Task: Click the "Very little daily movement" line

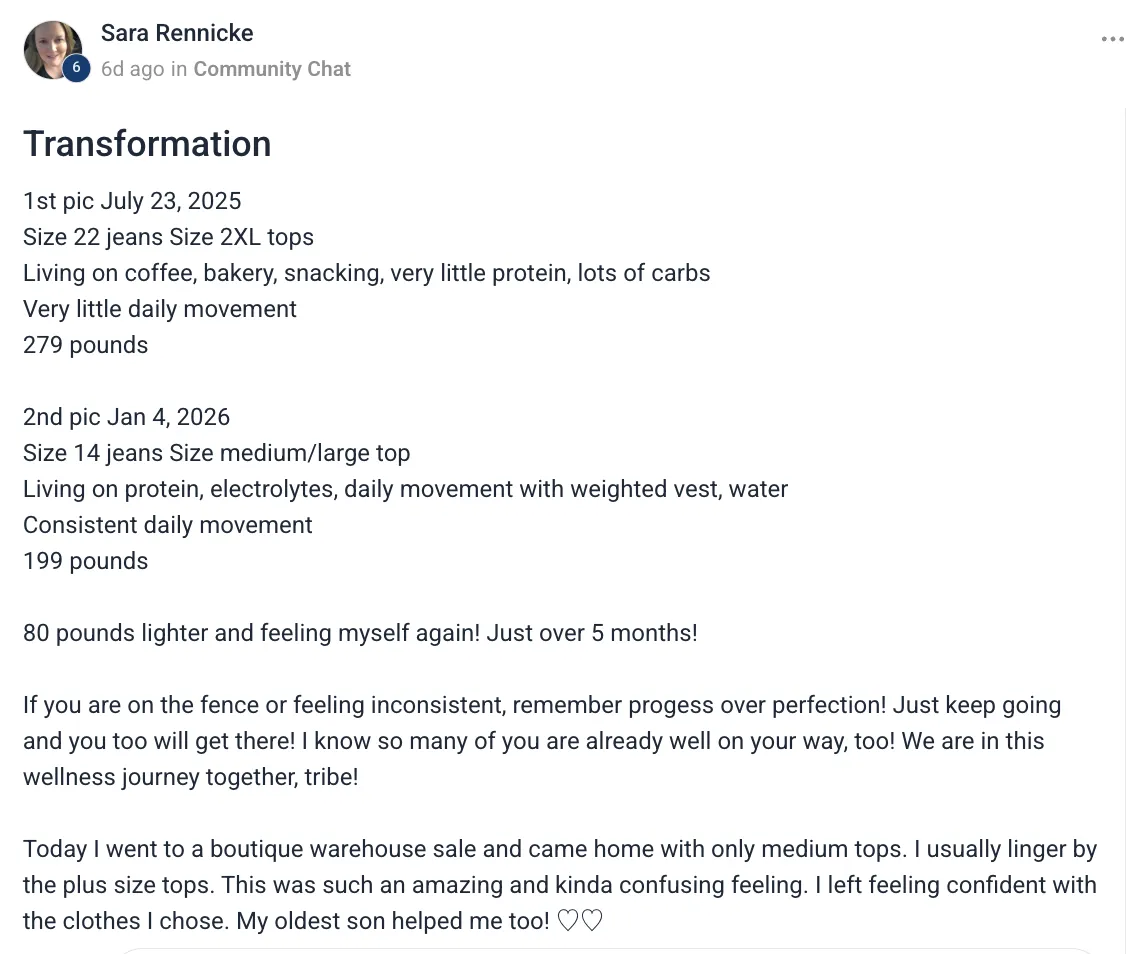Action: [x=160, y=309]
